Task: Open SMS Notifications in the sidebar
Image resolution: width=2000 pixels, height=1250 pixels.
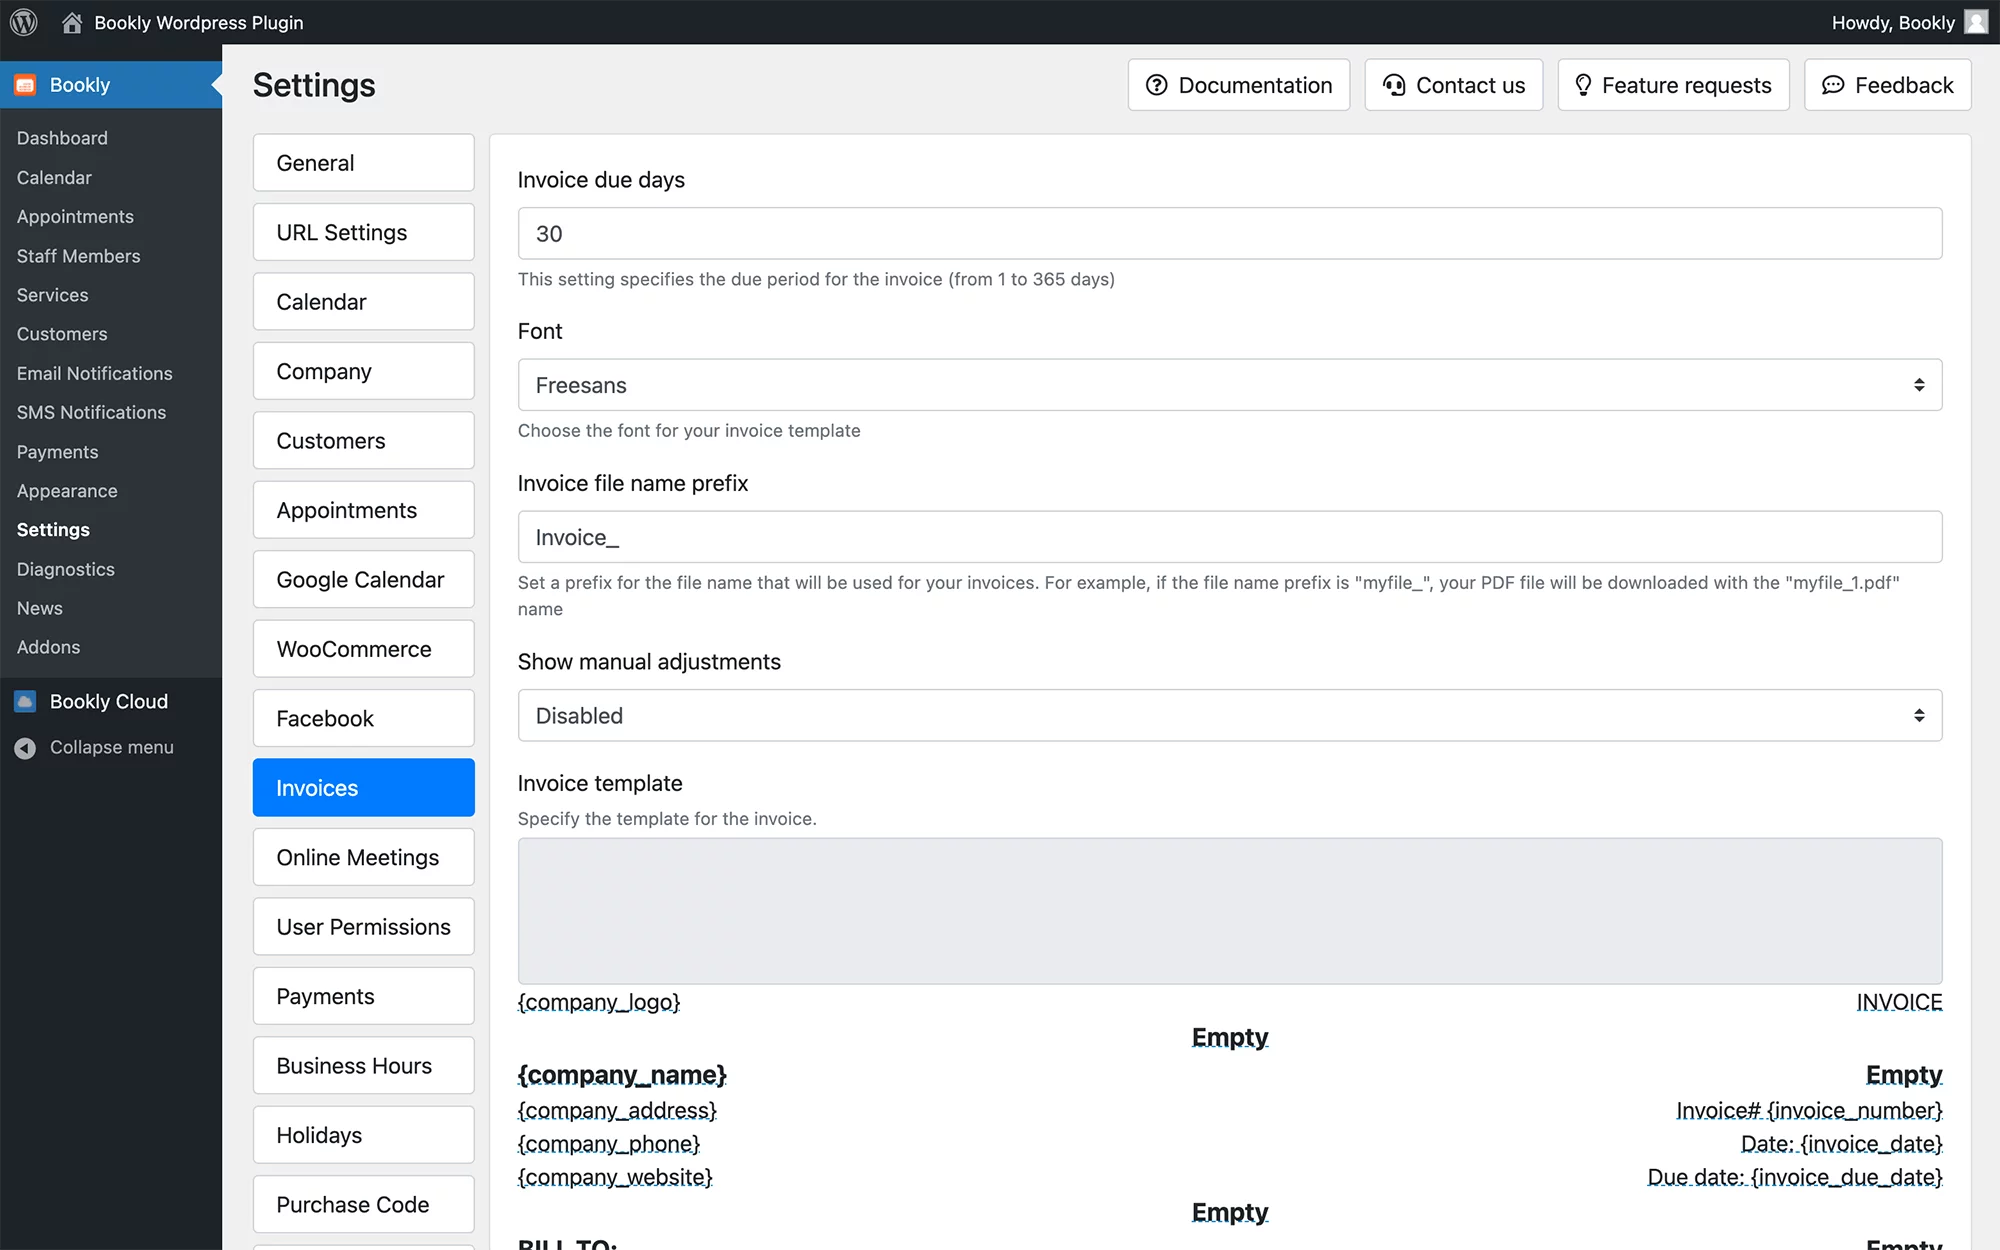Action: coord(91,412)
